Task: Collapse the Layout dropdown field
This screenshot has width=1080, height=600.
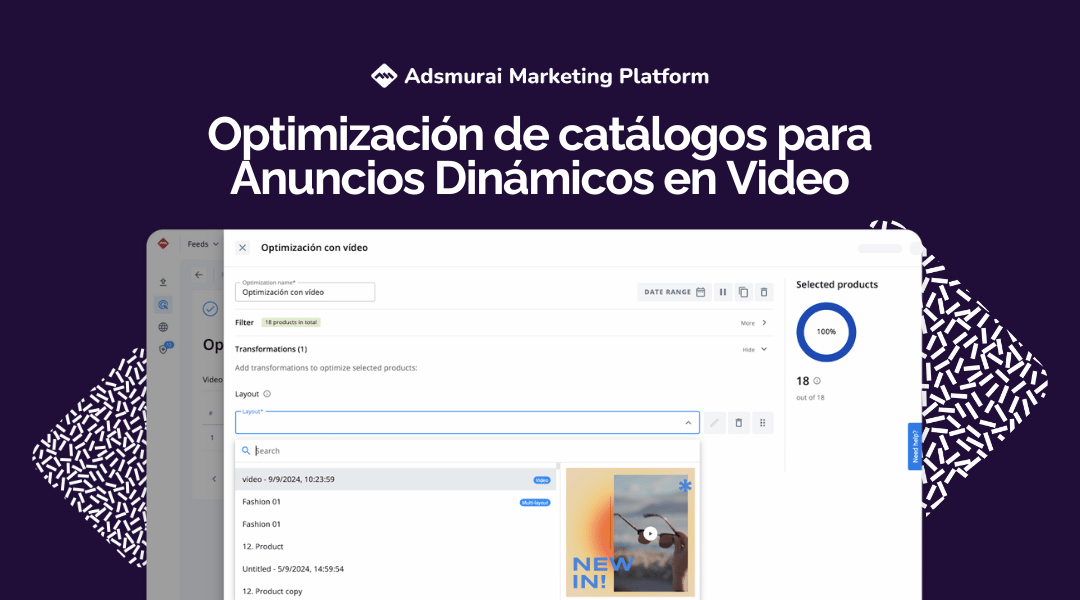Action: [x=467, y=422]
